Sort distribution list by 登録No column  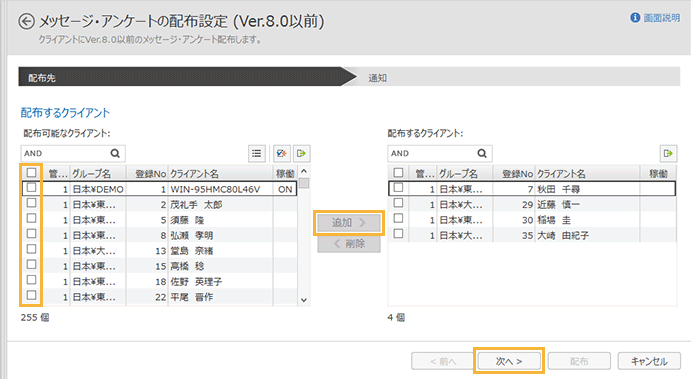[x=514, y=174]
